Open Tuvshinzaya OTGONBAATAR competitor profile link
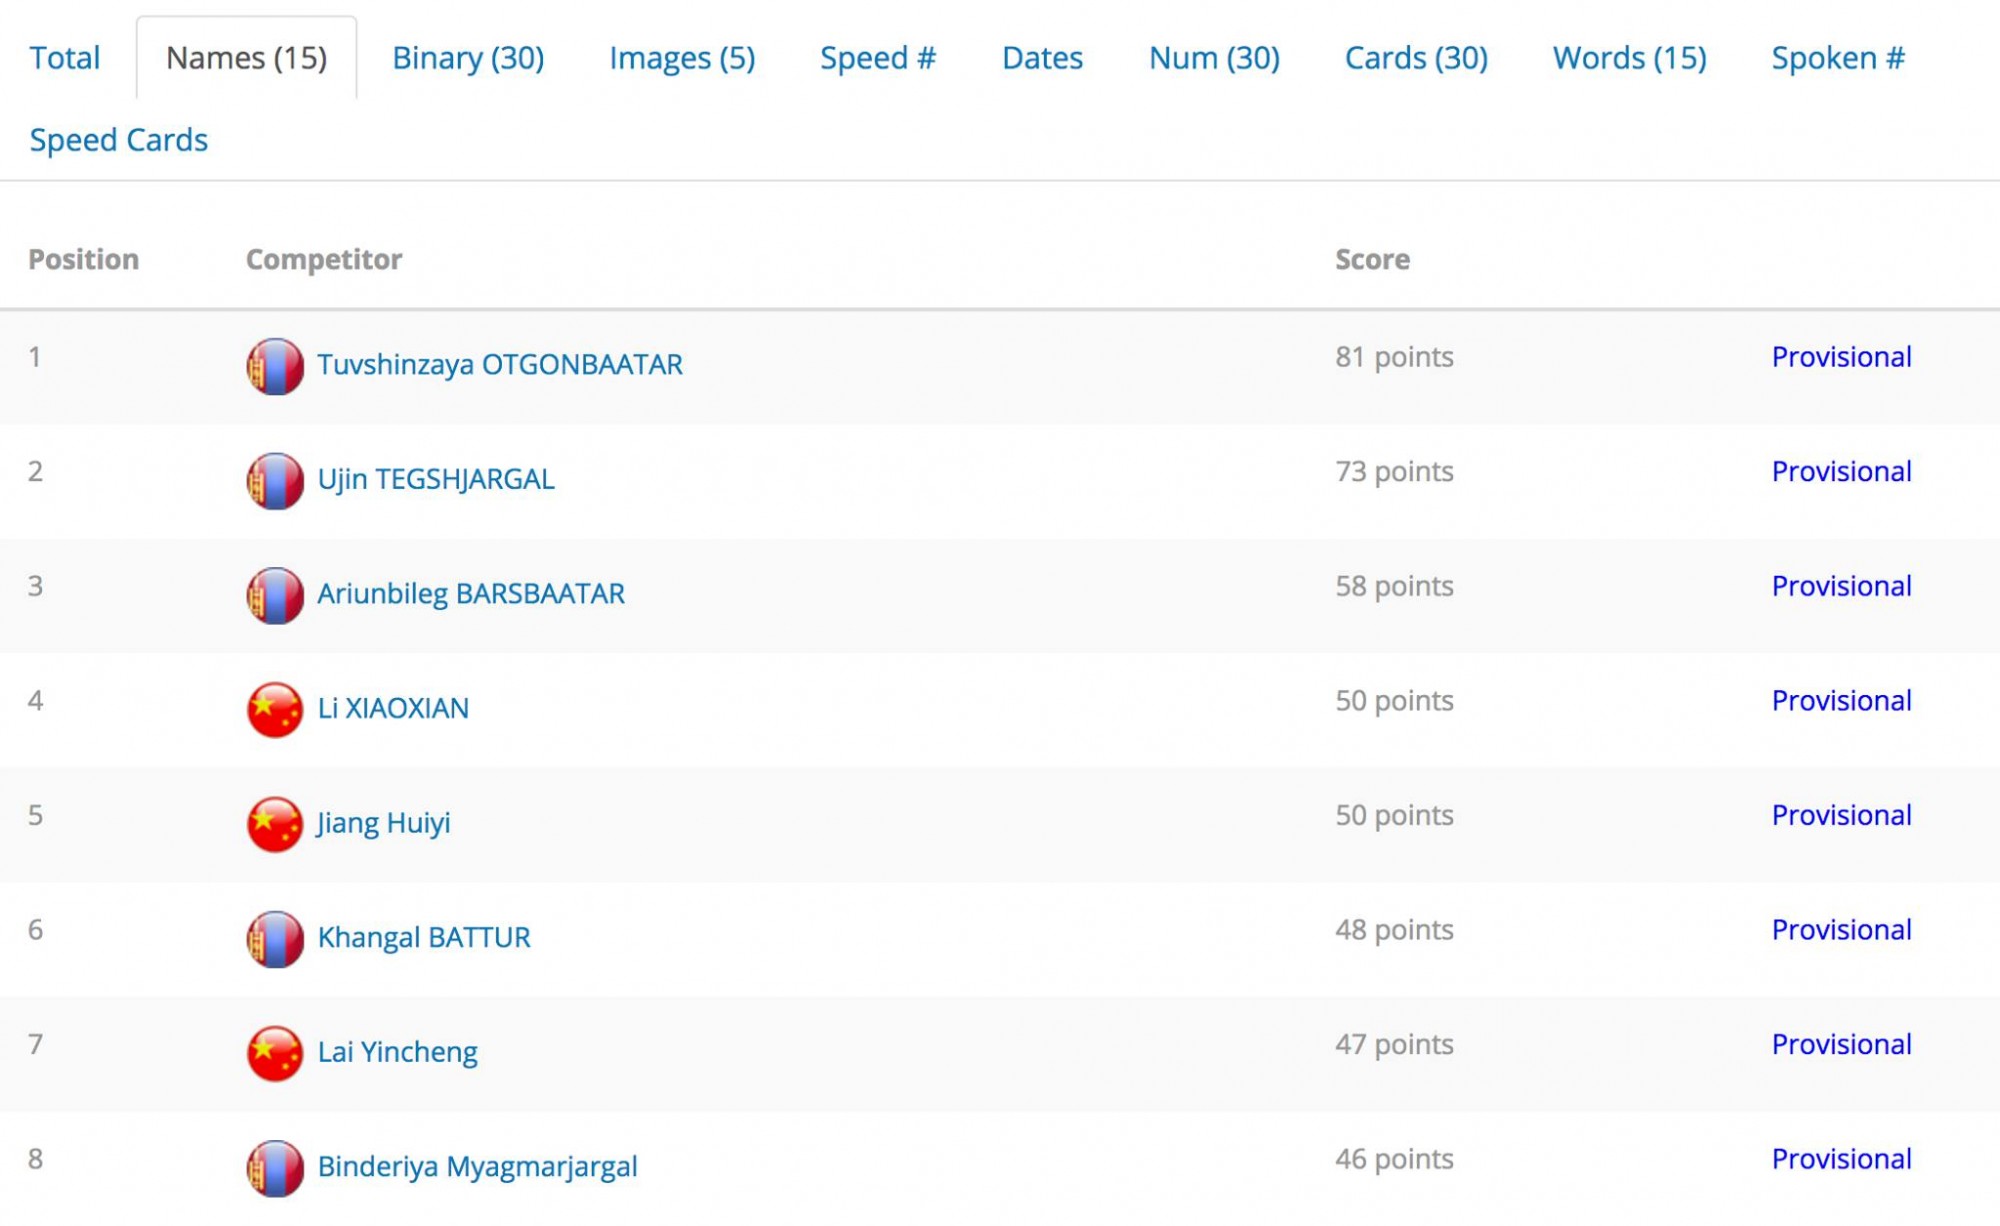2000x1226 pixels. tap(500, 365)
